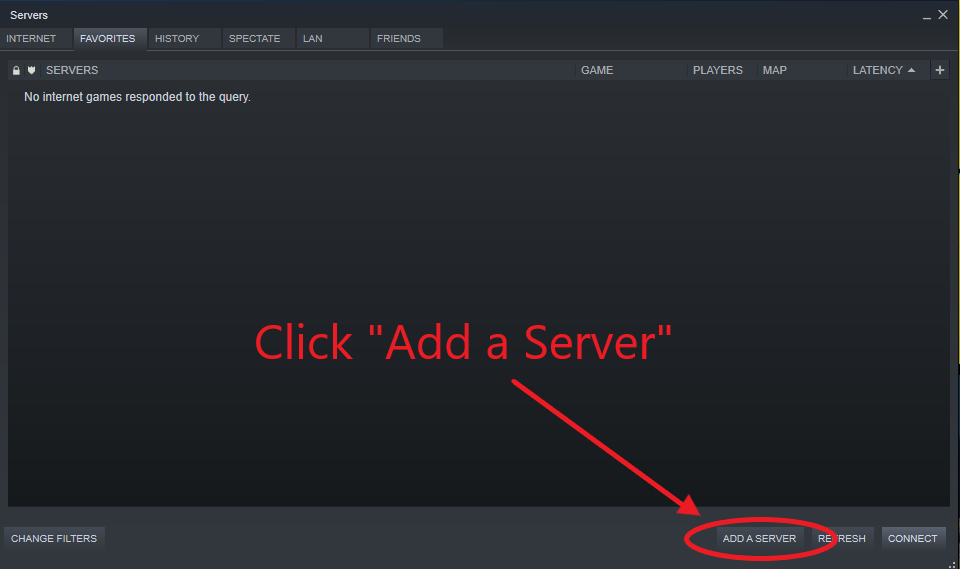Toggle Latency column sort order
Viewport: 960px width, 569px height.
[888, 70]
